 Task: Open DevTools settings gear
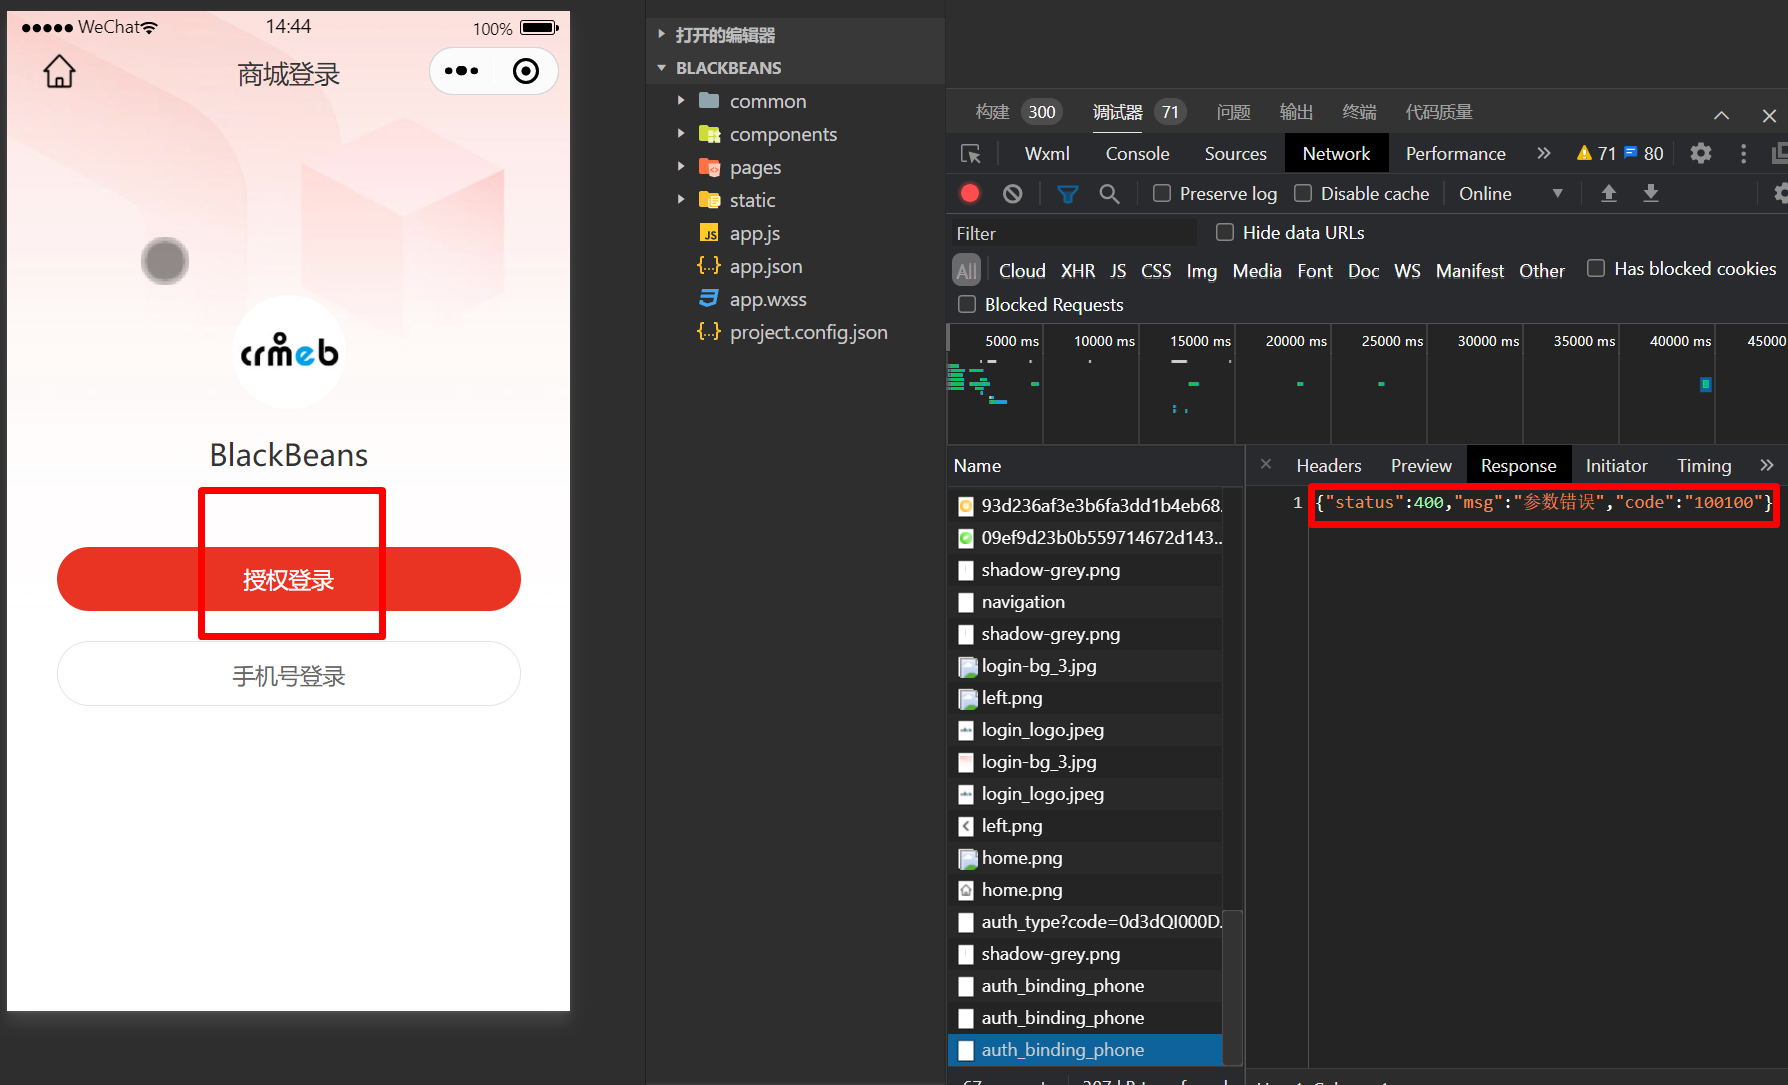1701,153
